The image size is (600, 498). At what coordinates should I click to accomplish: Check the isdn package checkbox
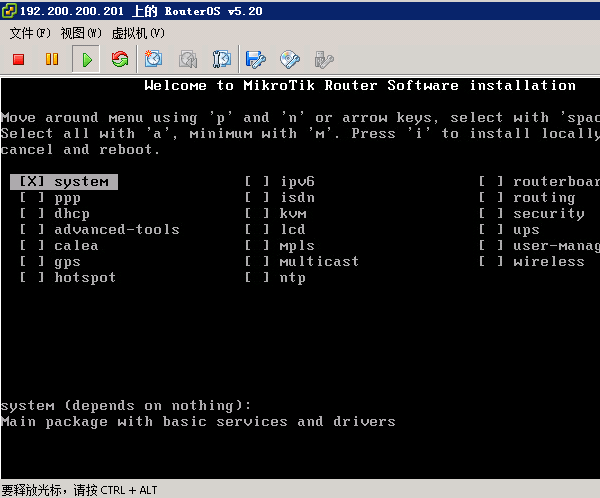257,198
